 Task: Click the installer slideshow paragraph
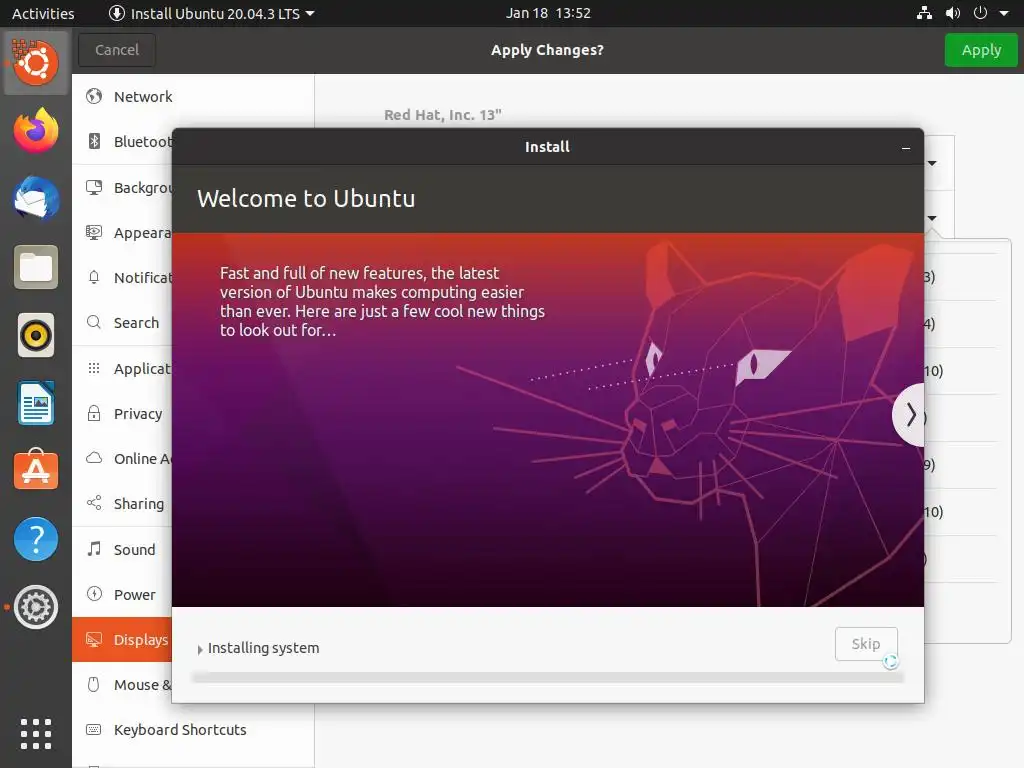click(x=382, y=301)
